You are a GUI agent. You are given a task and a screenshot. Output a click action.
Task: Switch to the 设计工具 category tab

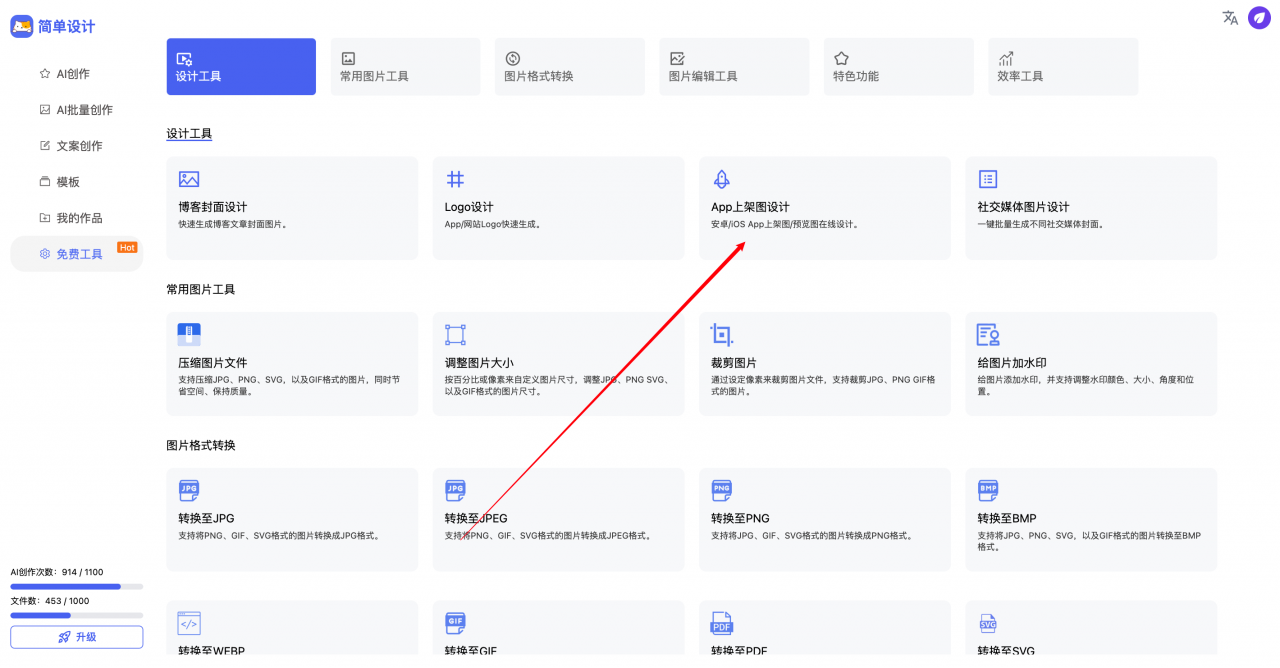pos(241,67)
